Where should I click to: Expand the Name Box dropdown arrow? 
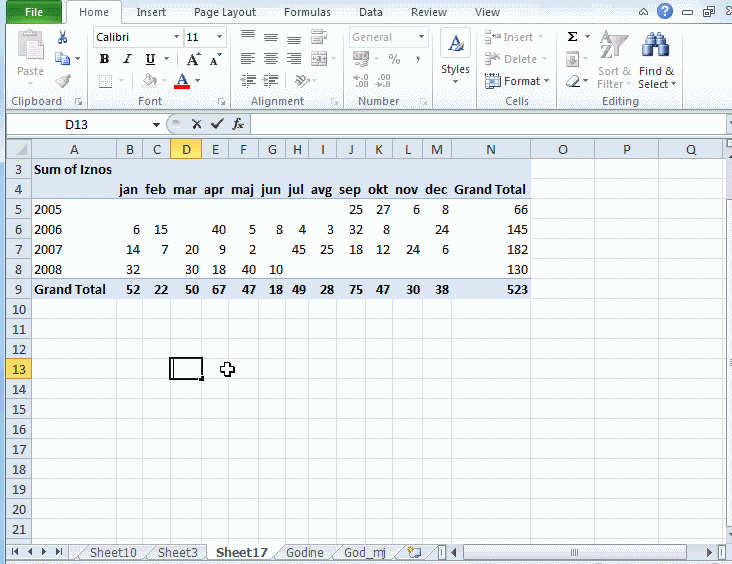(x=156, y=125)
